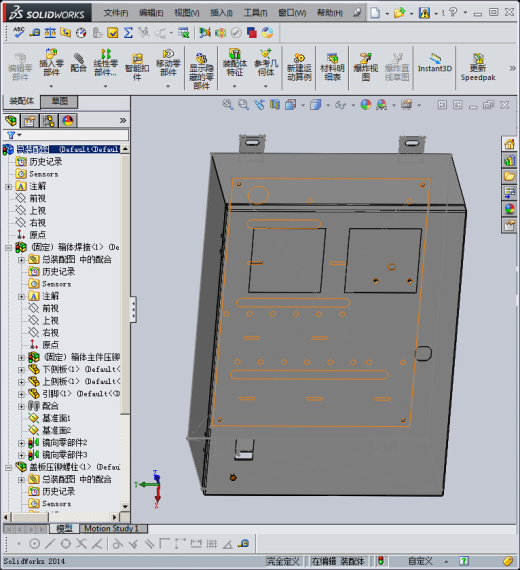Viewport: 520px width, 570px height.
Task: Open the 编辑(E) menu
Action: point(151,13)
